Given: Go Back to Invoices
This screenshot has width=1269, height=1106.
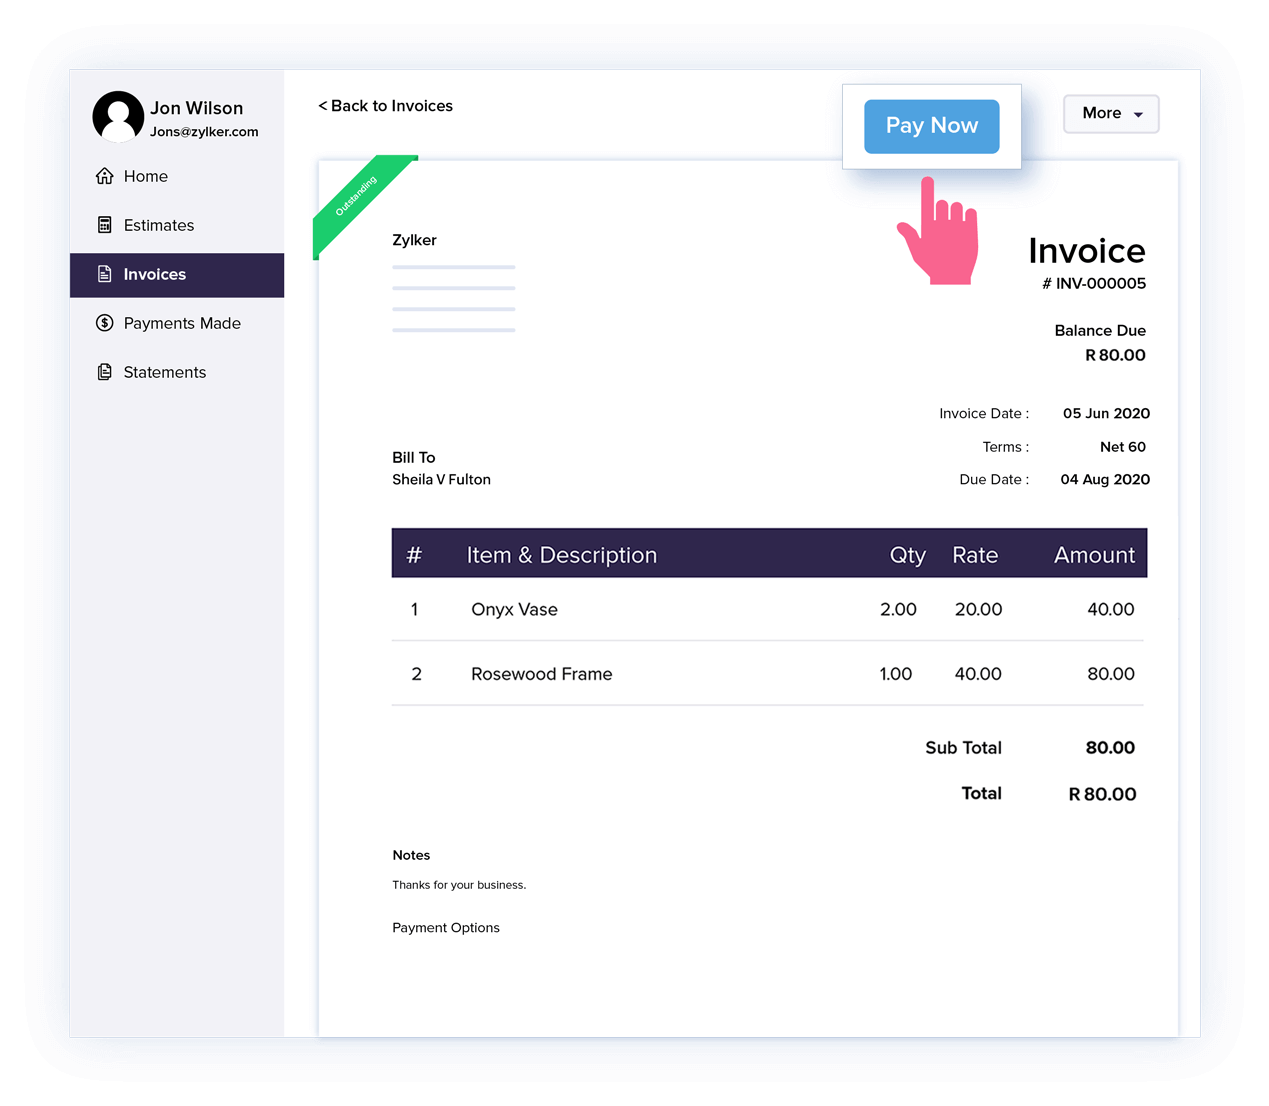Looking at the screenshot, I should click(x=386, y=106).
